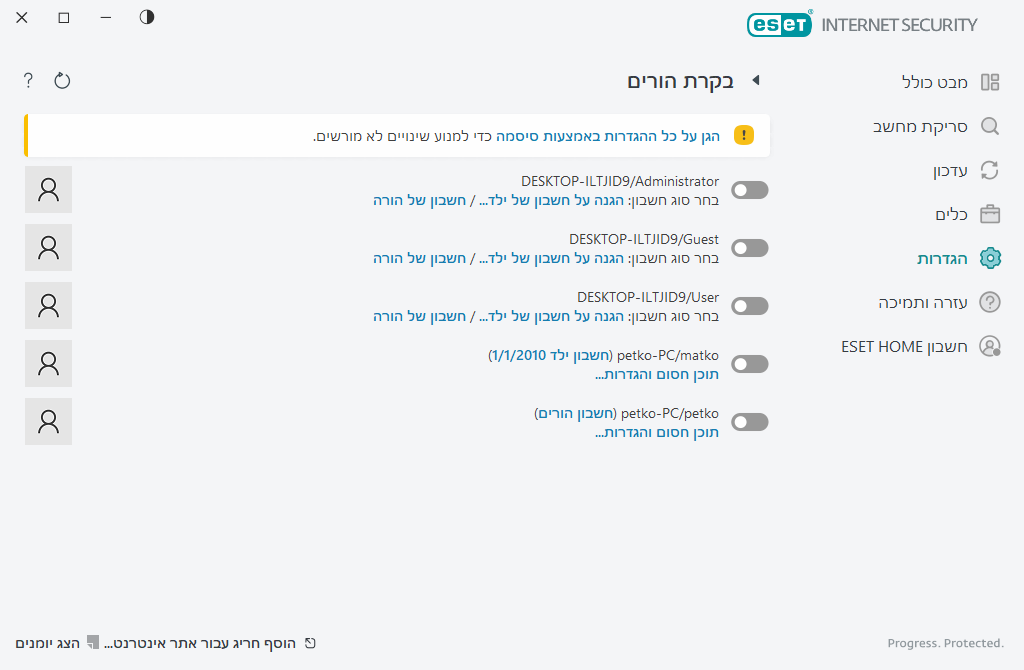This screenshot has height=670, width=1024.
Task: Collapse בקרת הורים with the back arrow
Action: pyautogui.click(x=757, y=80)
